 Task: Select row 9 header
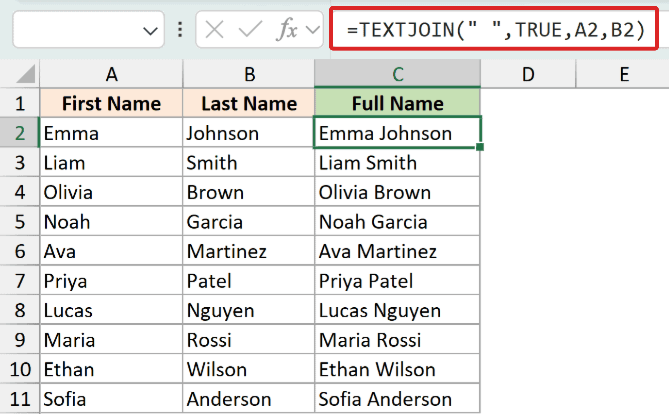tap(20, 339)
